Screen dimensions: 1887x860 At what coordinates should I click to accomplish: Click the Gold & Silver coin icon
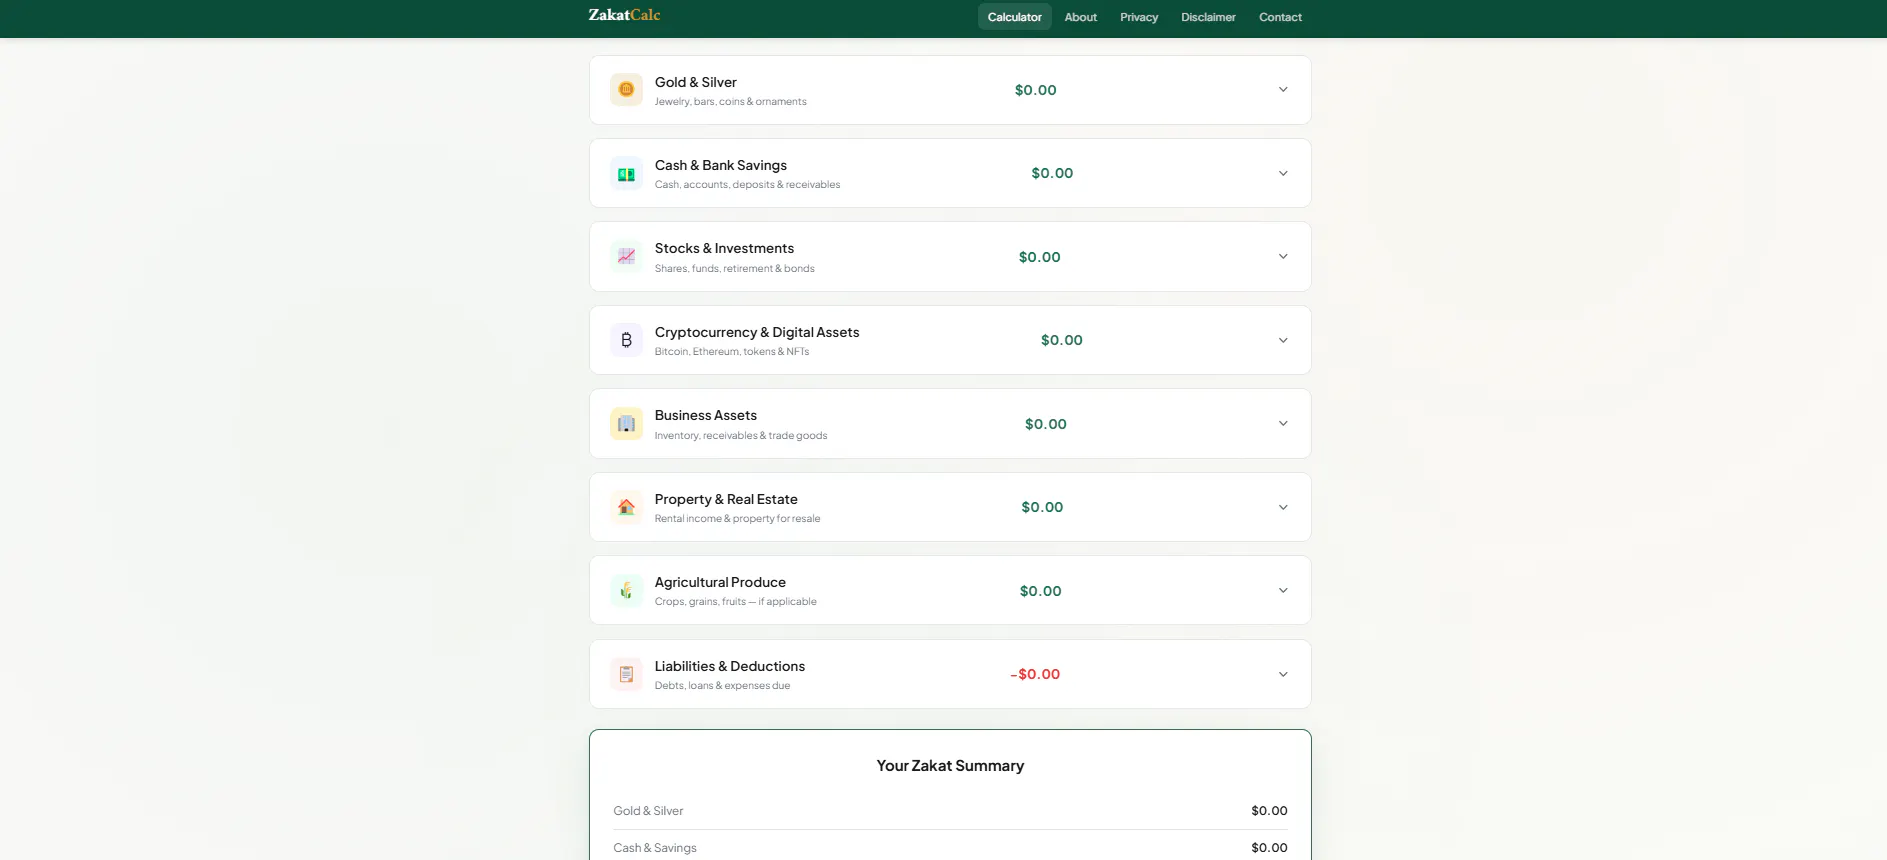pos(626,90)
